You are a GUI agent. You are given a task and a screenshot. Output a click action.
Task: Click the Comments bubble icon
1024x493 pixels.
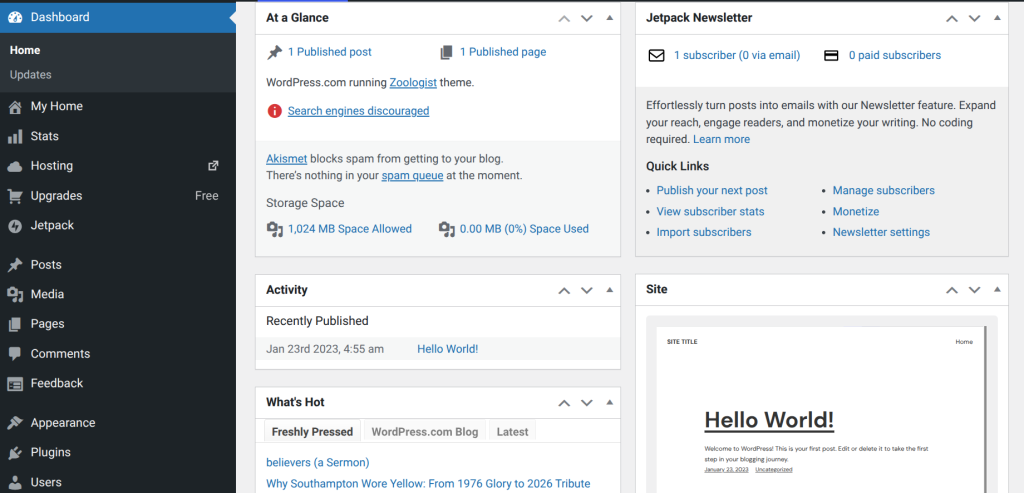point(15,354)
